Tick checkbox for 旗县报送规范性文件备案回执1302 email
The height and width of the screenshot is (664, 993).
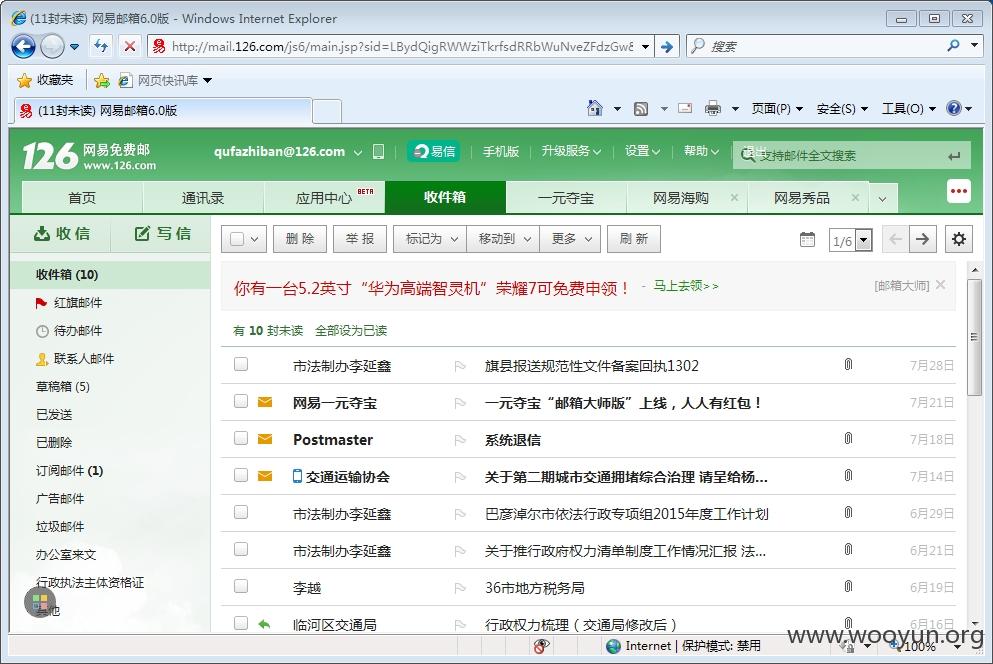tap(241, 364)
